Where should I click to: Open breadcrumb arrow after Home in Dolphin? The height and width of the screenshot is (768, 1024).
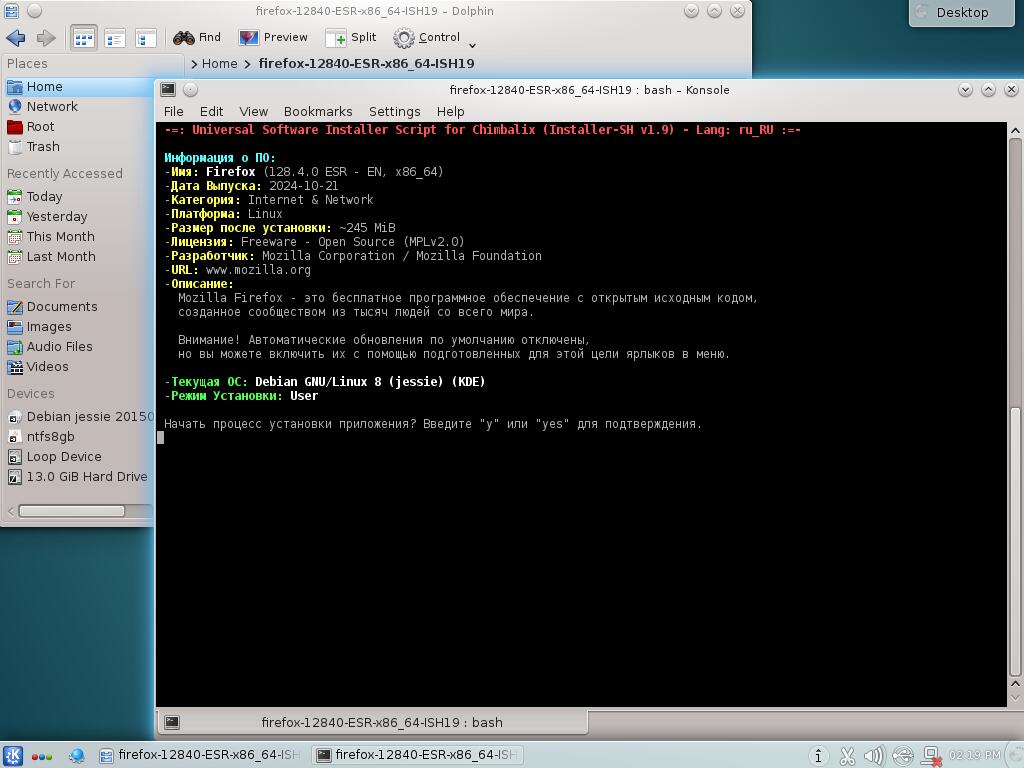(248, 64)
